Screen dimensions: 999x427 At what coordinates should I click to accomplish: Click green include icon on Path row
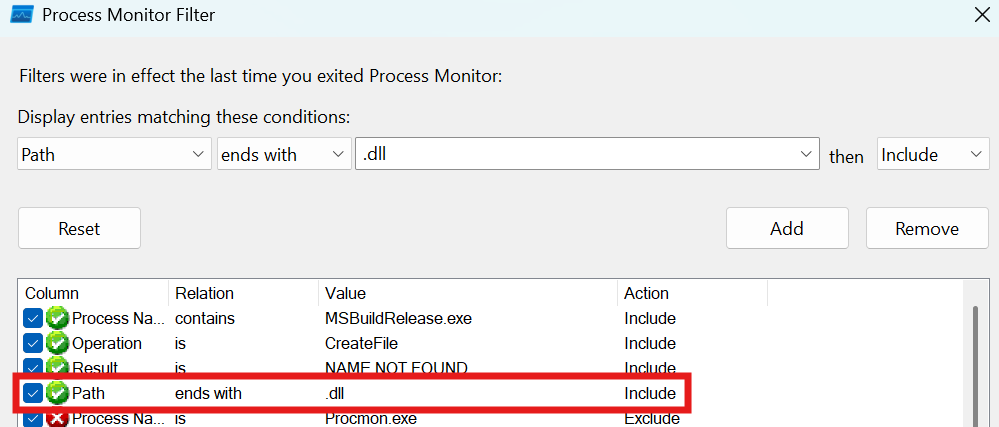(57, 393)
